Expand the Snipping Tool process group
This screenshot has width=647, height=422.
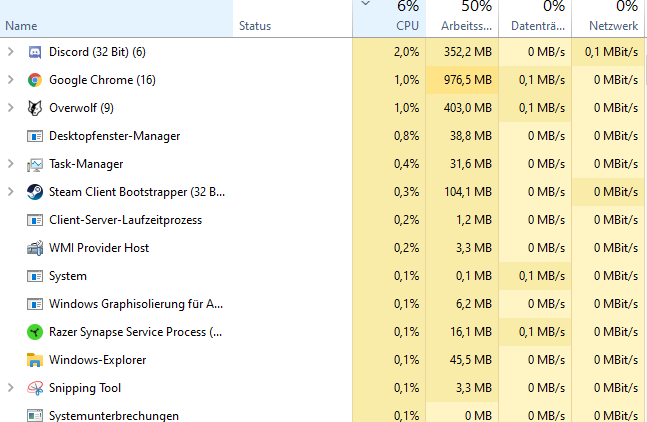pyautogui.click(x=11, y=388)
